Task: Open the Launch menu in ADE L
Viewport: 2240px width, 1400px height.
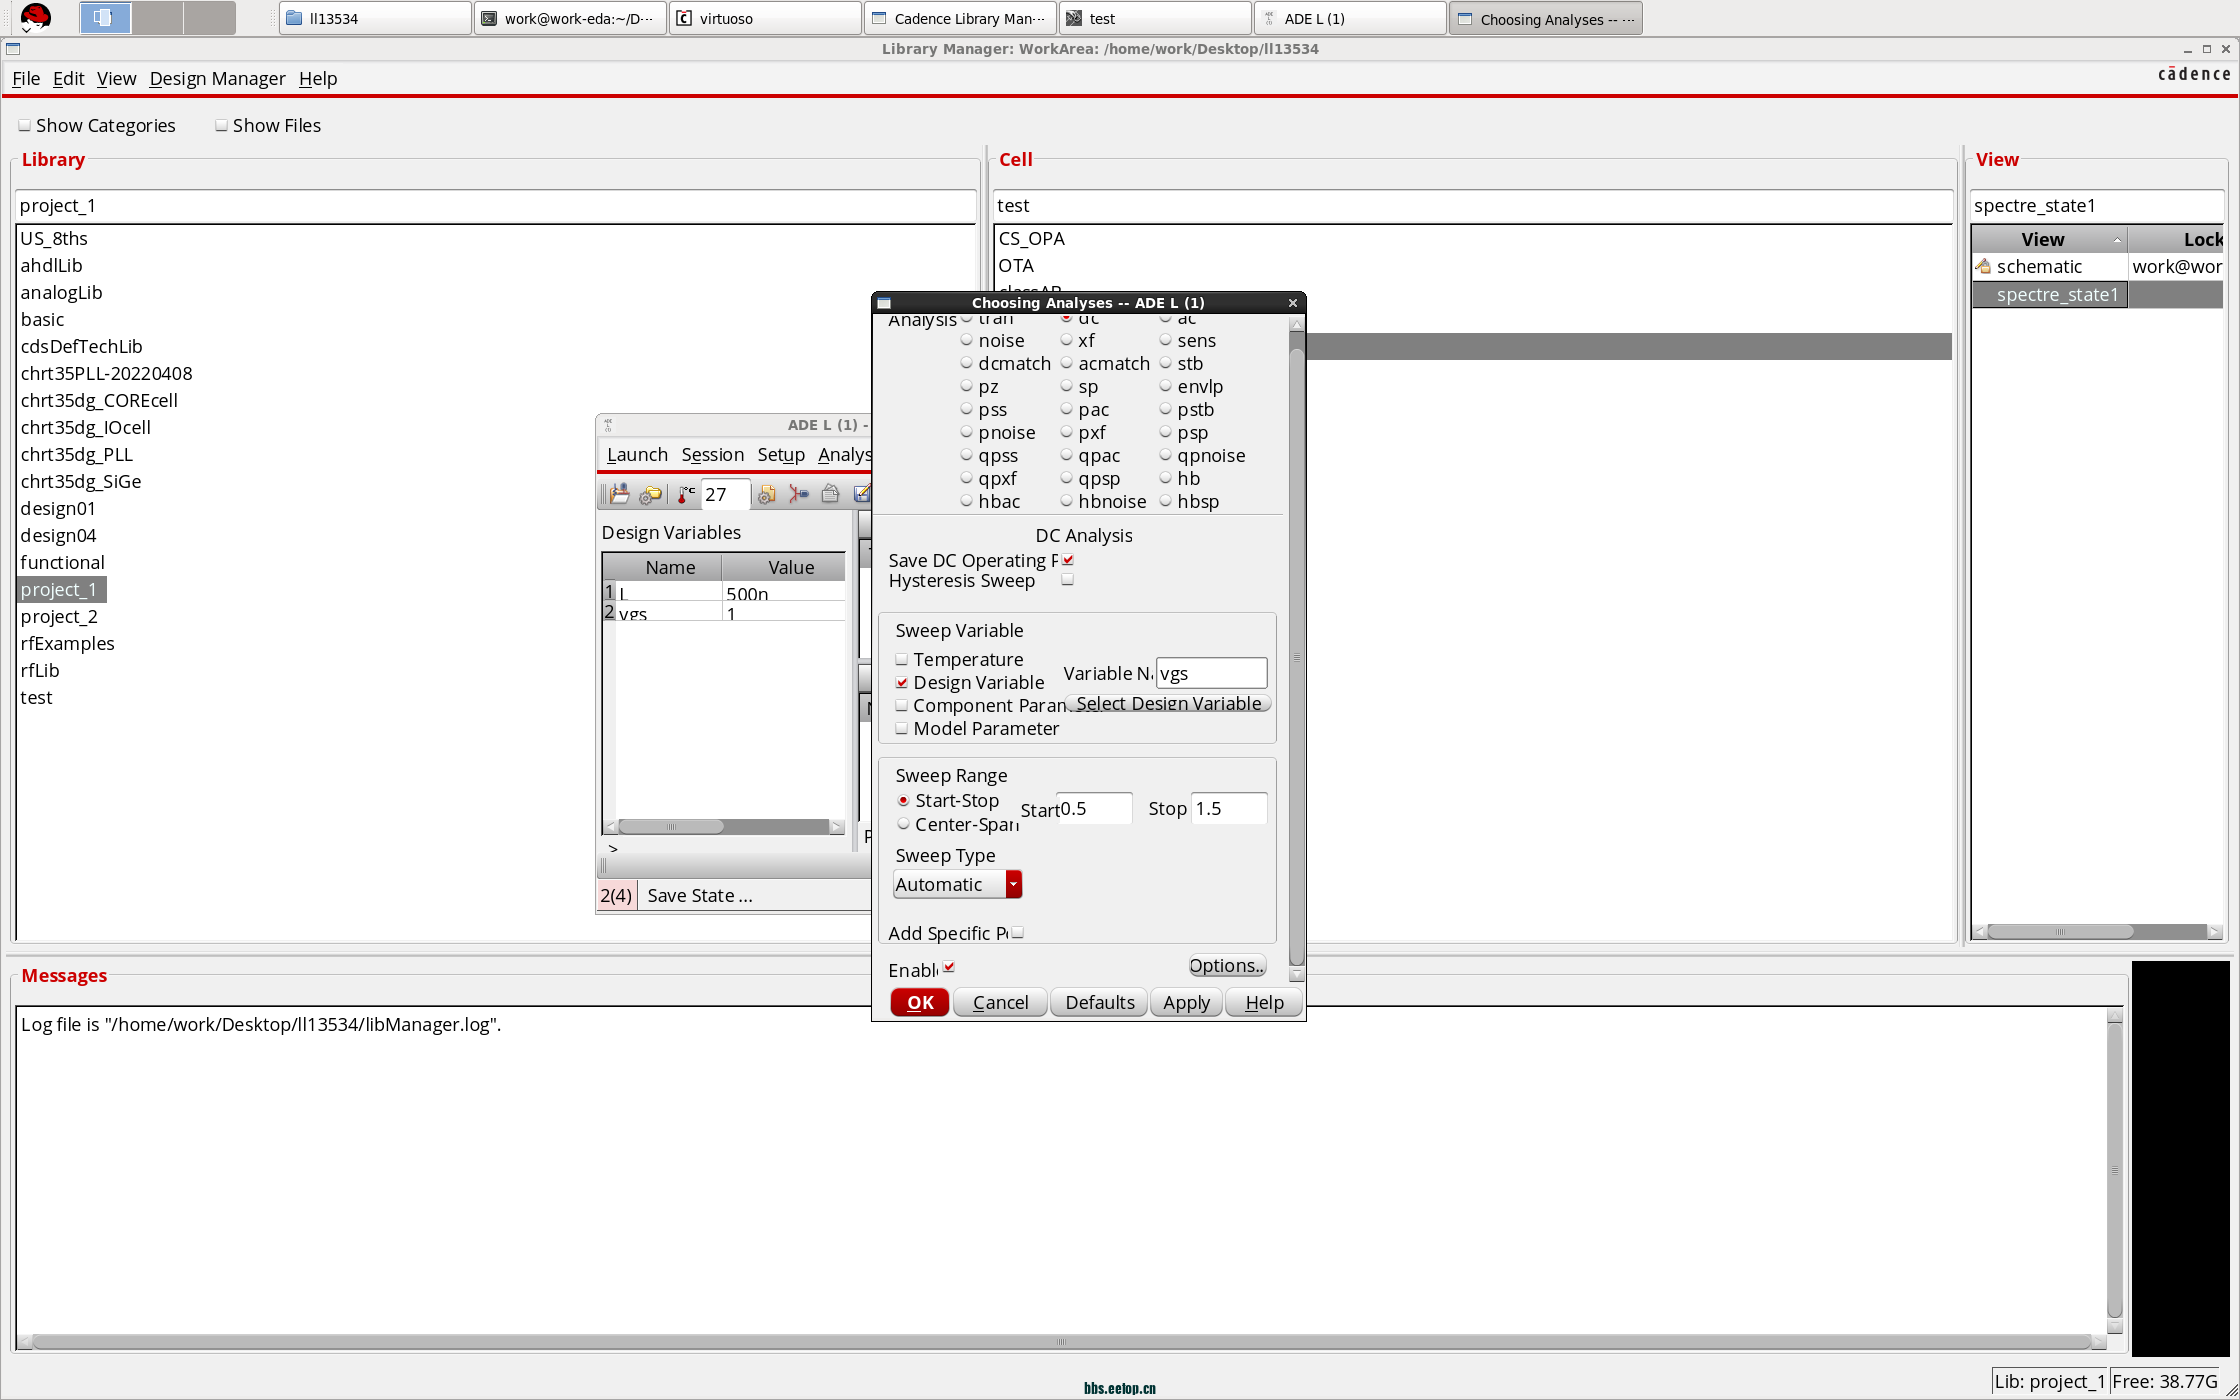Action: point(637,454)
